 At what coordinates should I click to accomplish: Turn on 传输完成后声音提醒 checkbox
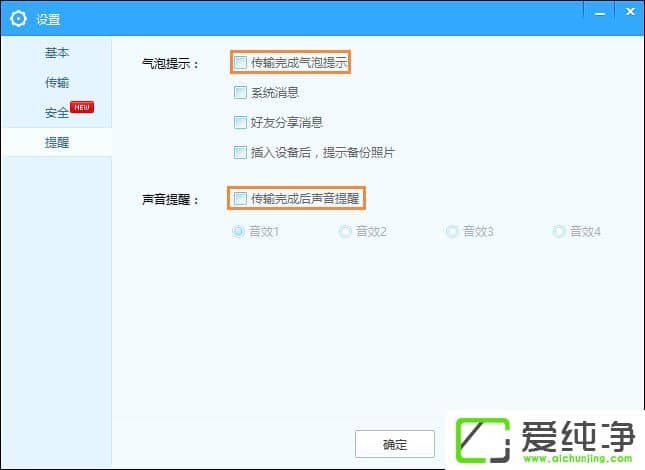pos(240,199)
